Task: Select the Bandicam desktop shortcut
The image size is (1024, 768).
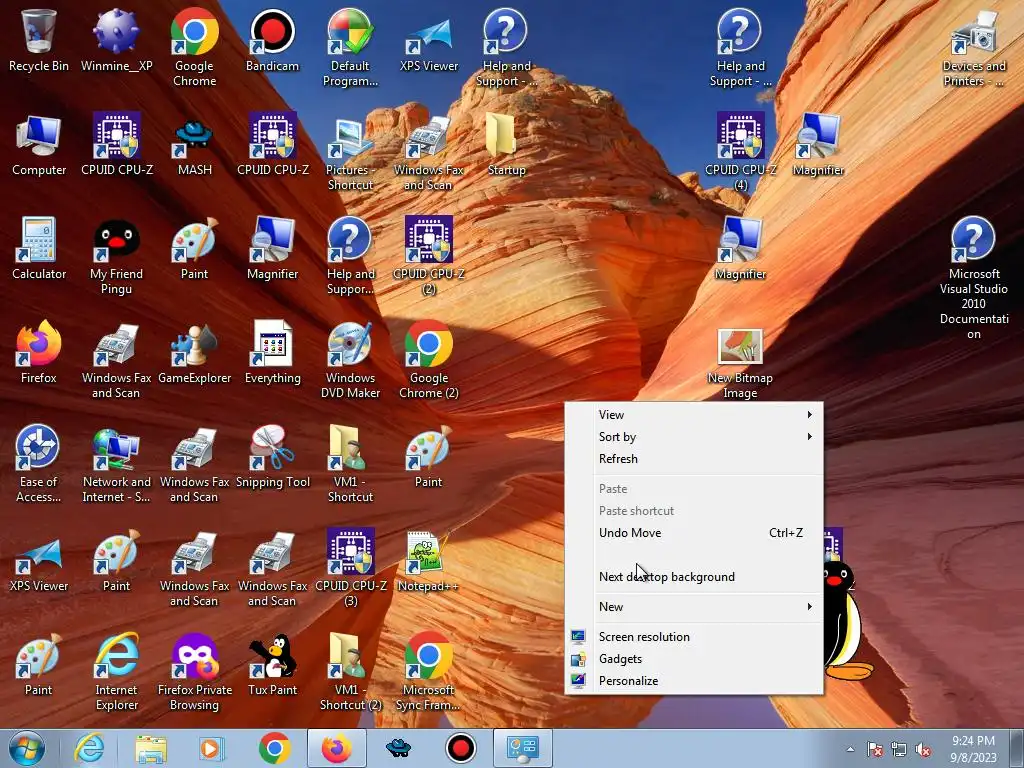Action: (272, 40)
